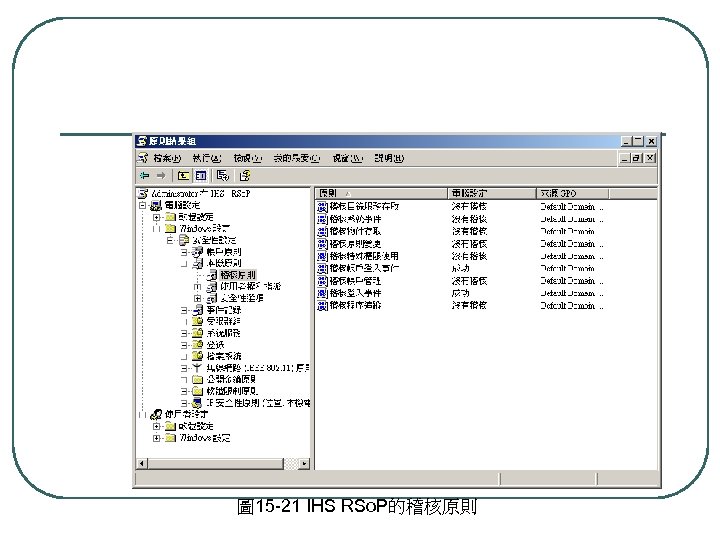Click Default Domain cell of 稽核目錄服務存取 row

click(x=572, y=207)
